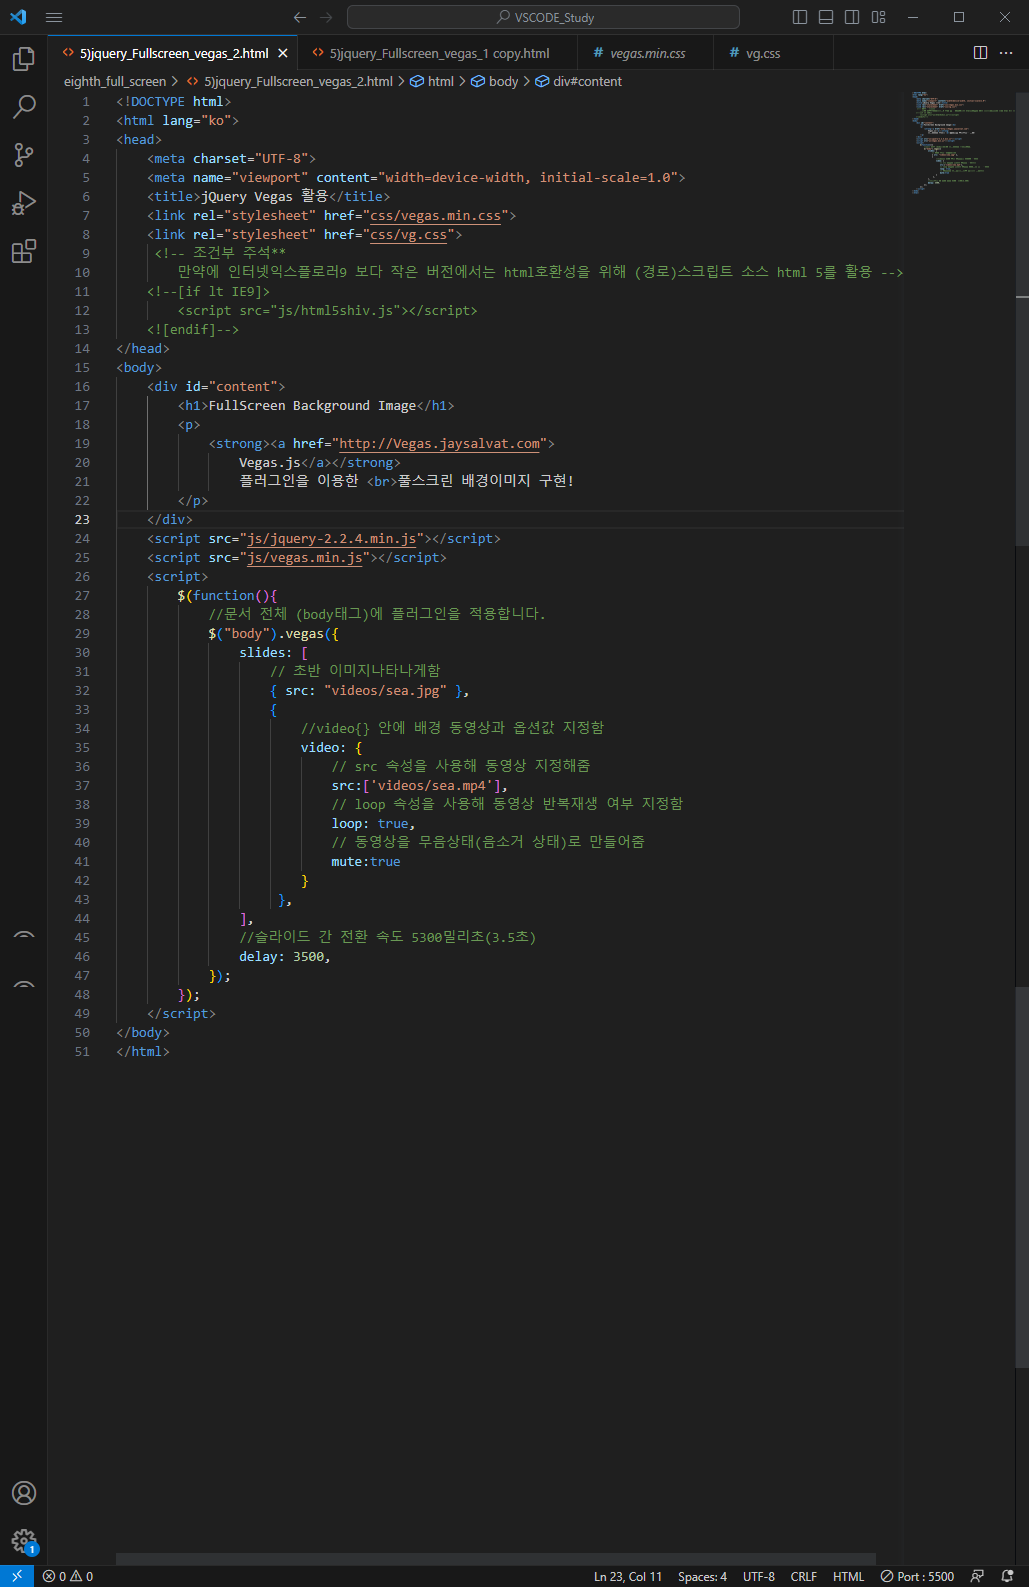Open the editor More Actions ellipsis
Viewport: 1029px width, 1587px height.
tap(1006, 53)
